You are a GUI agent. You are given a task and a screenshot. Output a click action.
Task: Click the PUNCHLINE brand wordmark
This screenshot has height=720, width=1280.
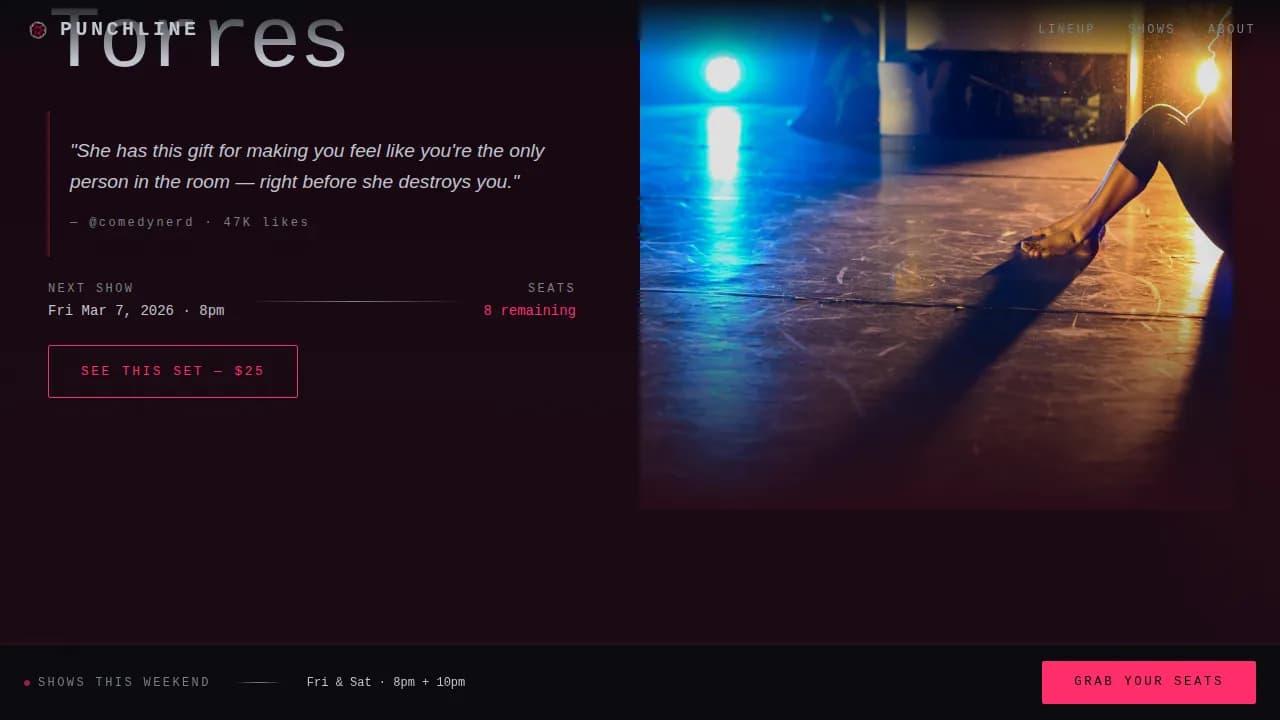tap(129, 29)
